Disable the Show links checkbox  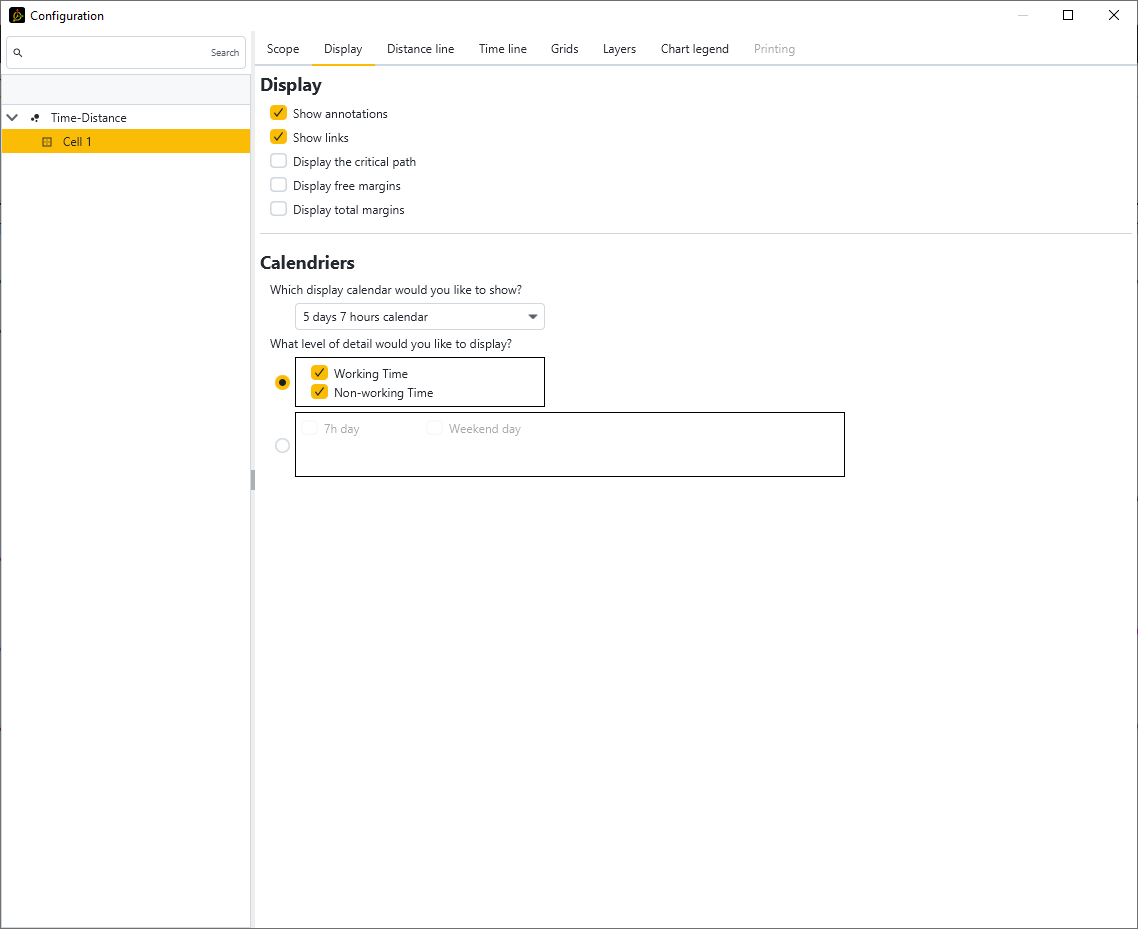279,137
